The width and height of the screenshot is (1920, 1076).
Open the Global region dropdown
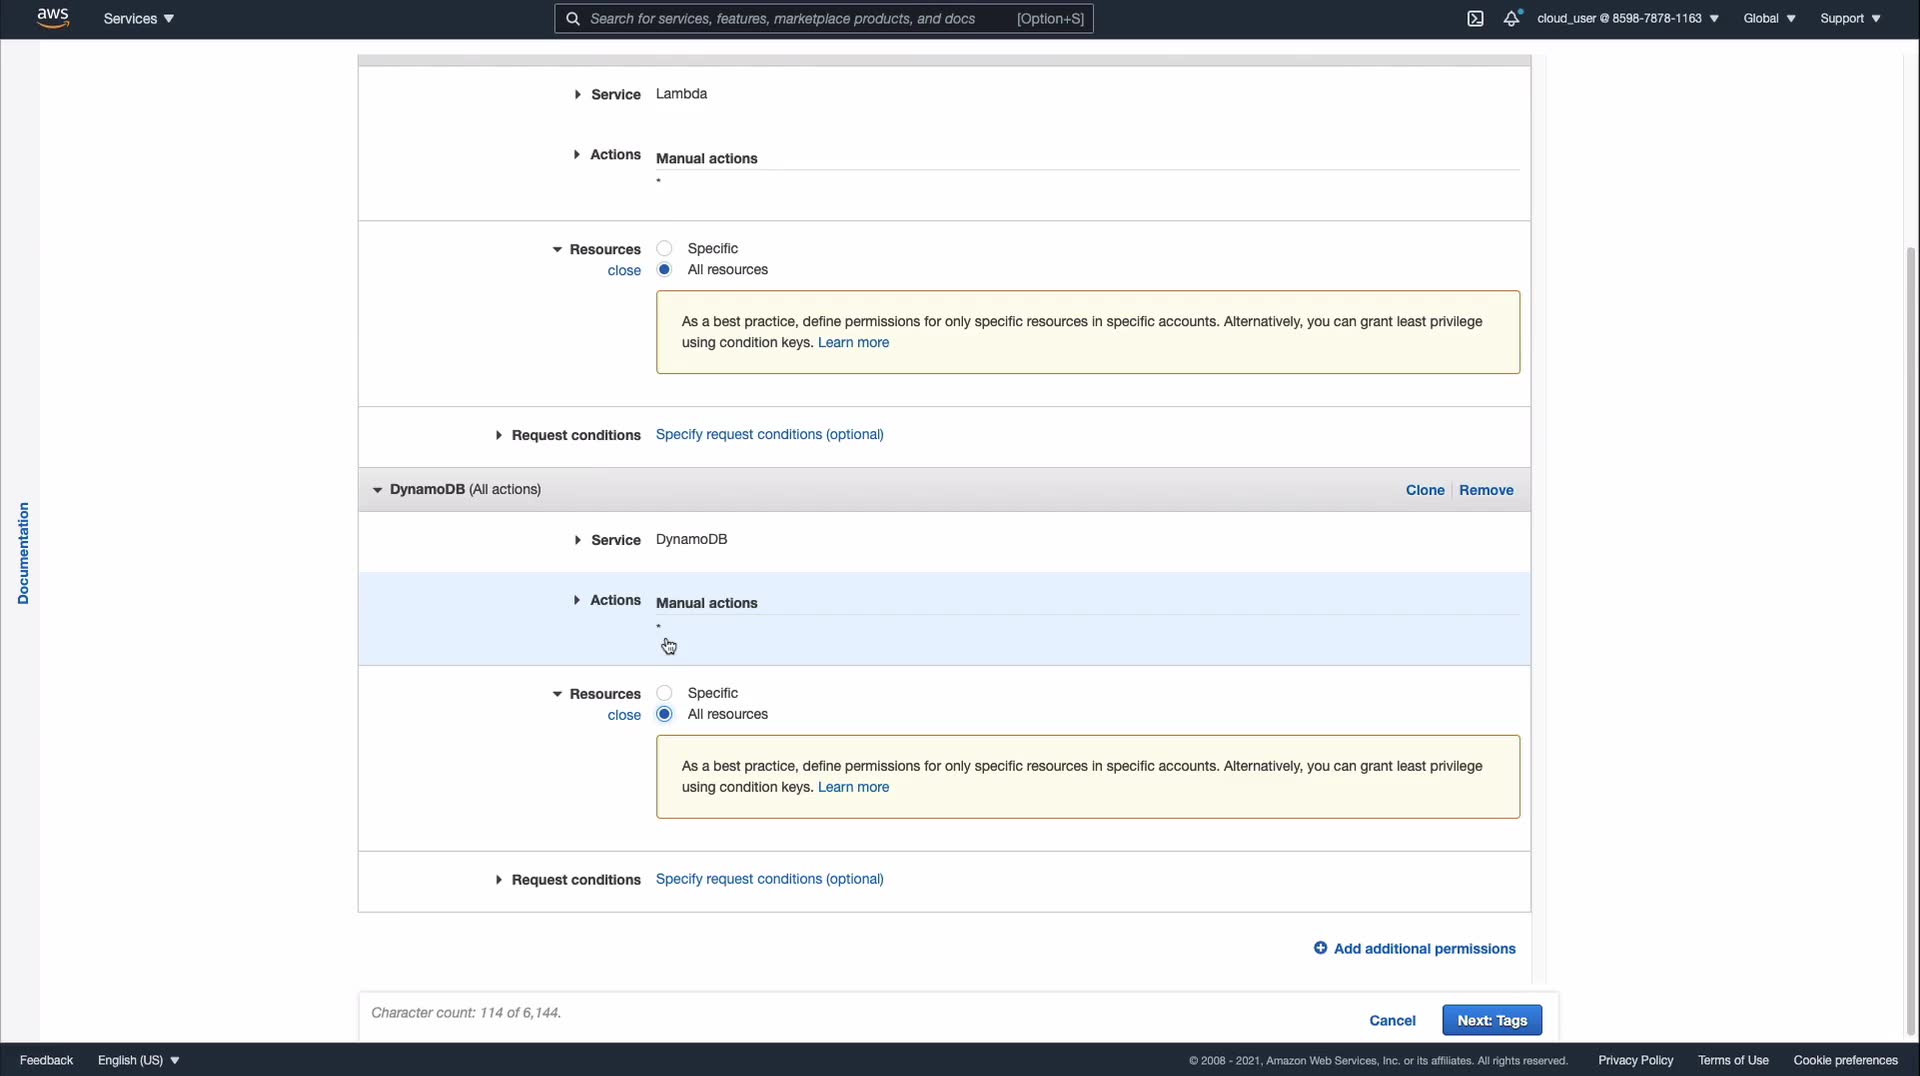tap(1768, 19)
